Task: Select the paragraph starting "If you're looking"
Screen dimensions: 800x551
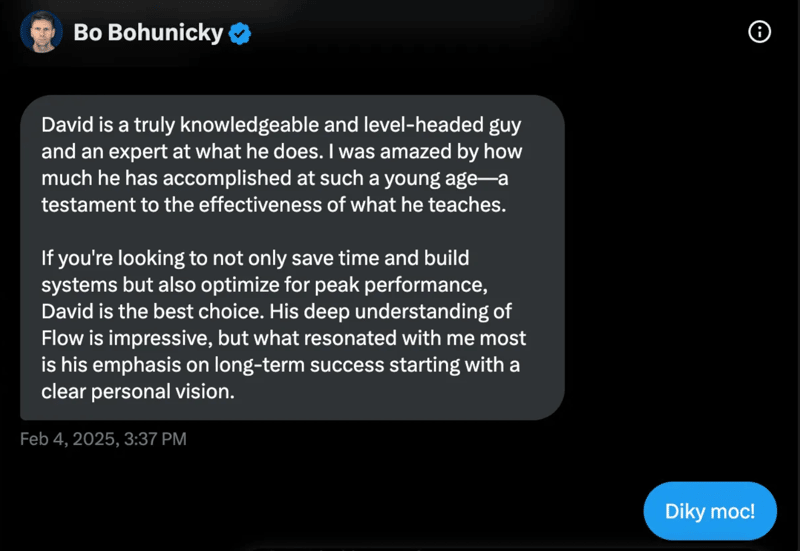Action: point(280,322)
